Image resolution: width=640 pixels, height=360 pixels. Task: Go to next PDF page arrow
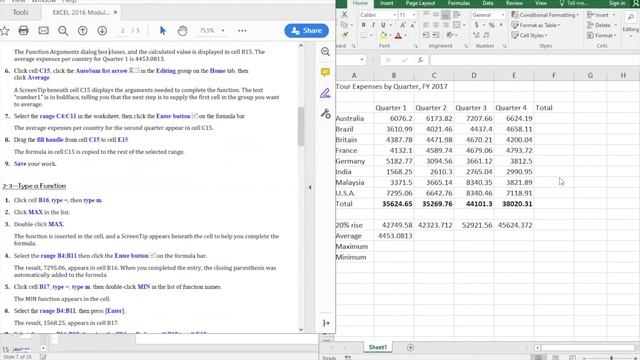102,31
